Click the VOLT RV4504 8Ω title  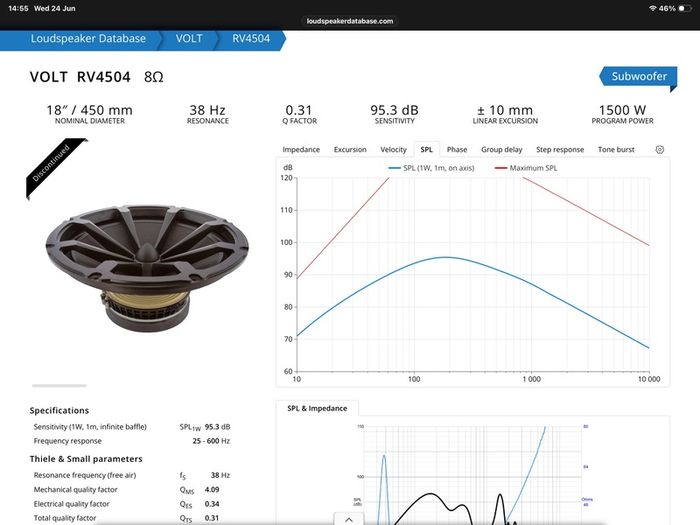[x=96, y=77]
